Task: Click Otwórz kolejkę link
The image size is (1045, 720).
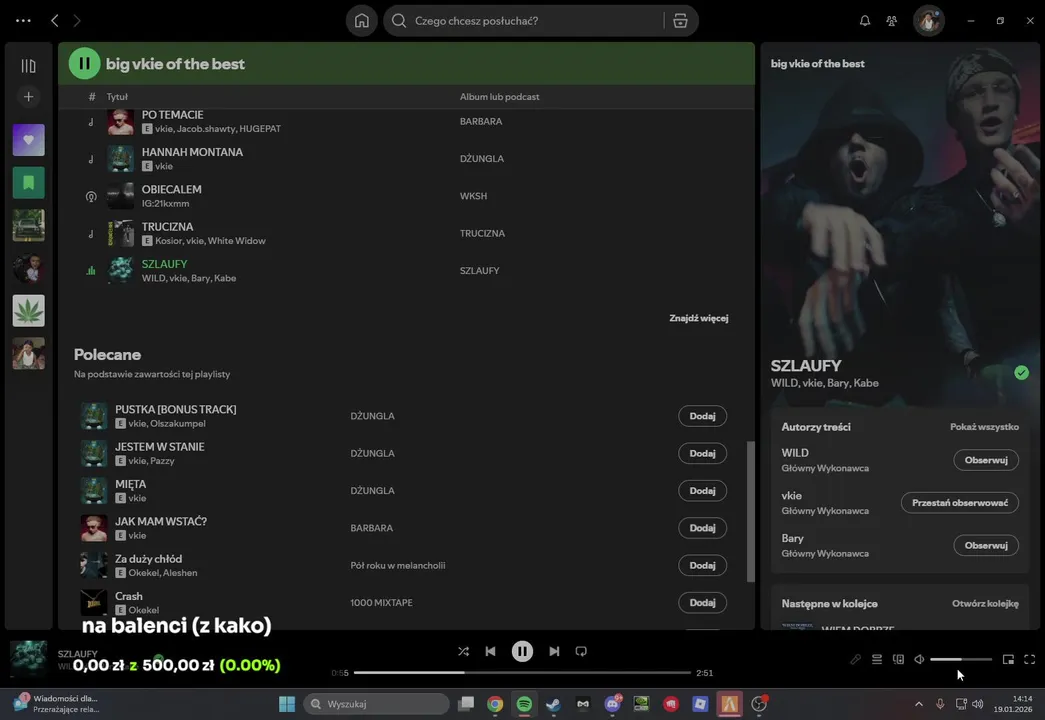Action: (984, 603)
